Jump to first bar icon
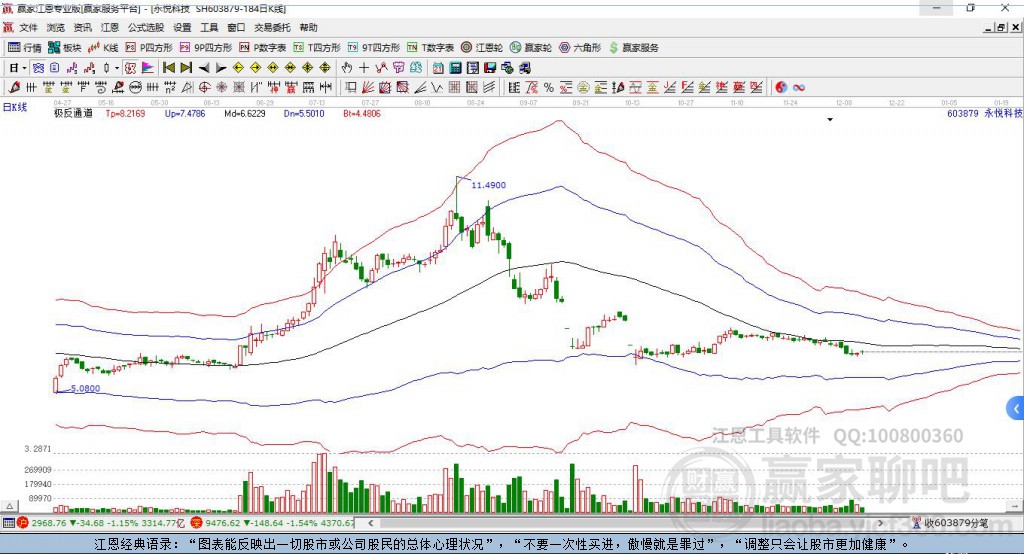Image resolution: width=1024 pixels, height=554 pixels. 168,68
